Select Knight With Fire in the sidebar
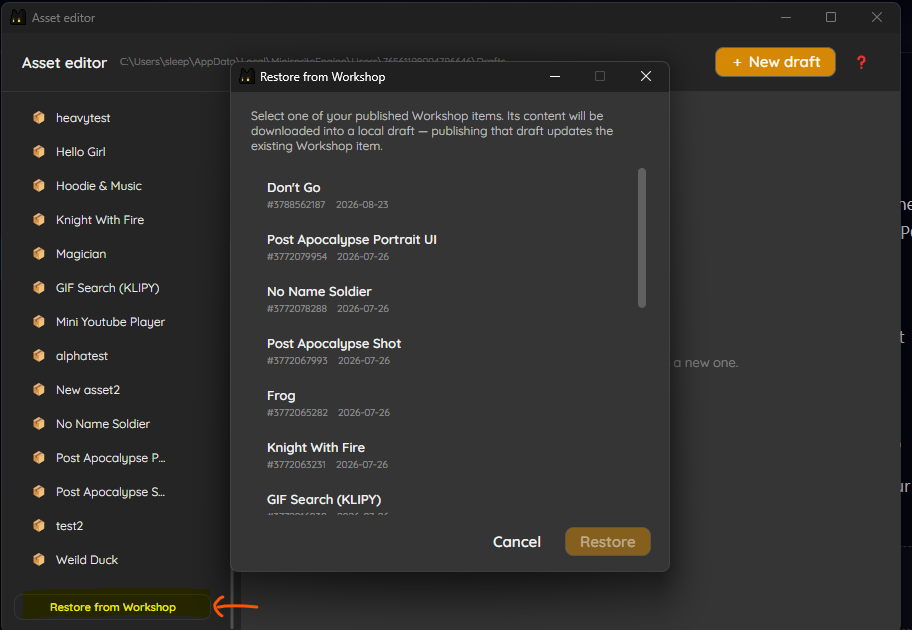912x630 pixels. tap(100, 220)
